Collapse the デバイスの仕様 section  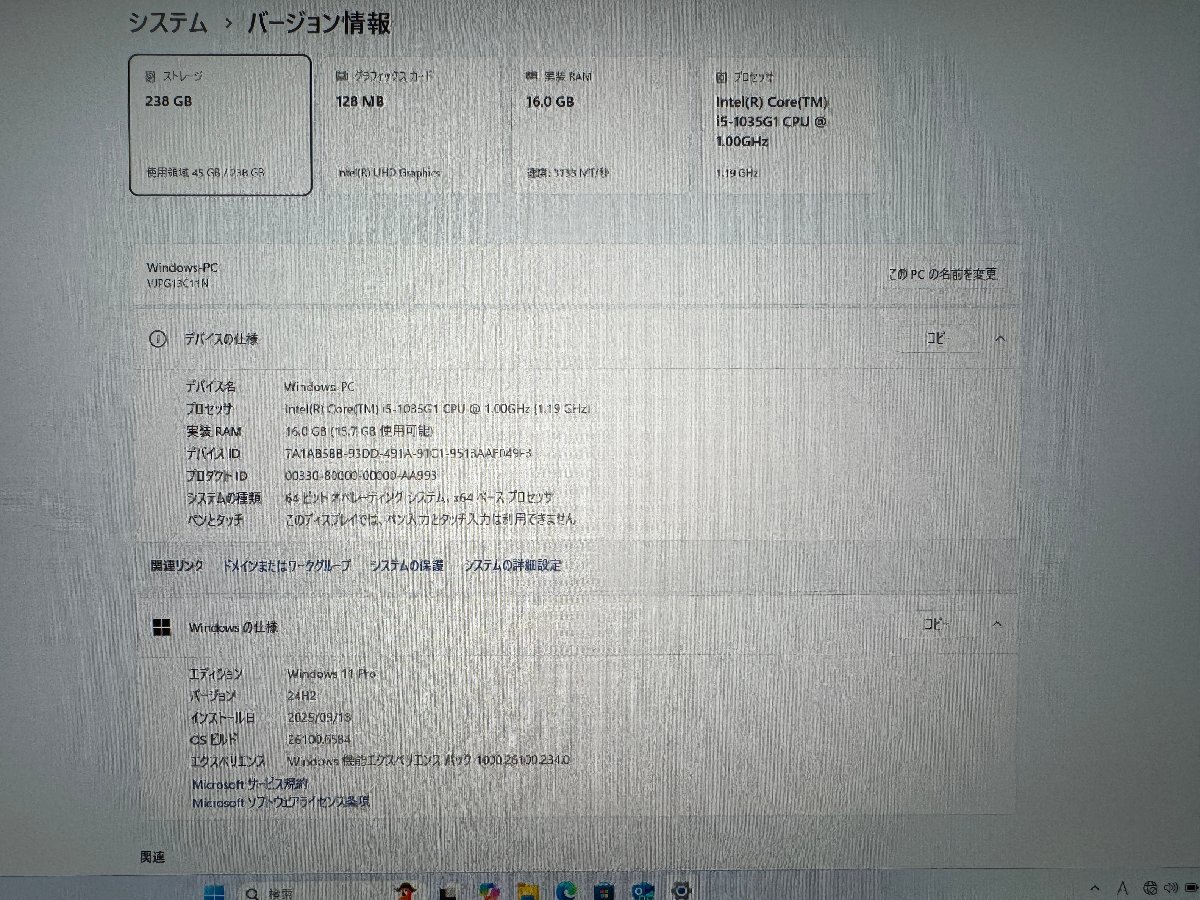click(x=999, y=339)
